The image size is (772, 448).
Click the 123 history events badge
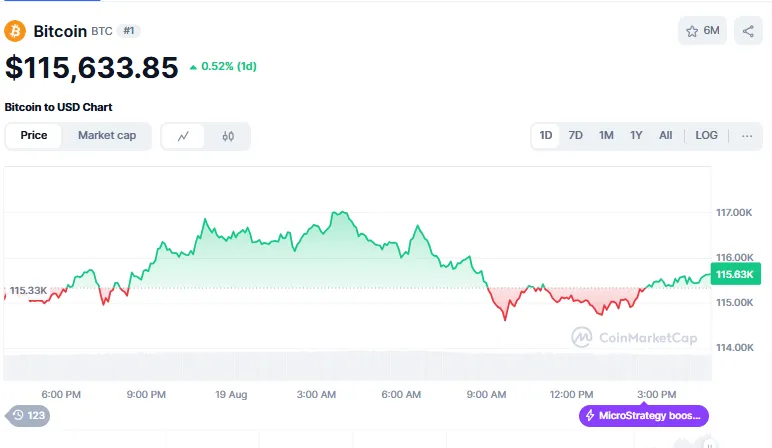coord(28,415)
